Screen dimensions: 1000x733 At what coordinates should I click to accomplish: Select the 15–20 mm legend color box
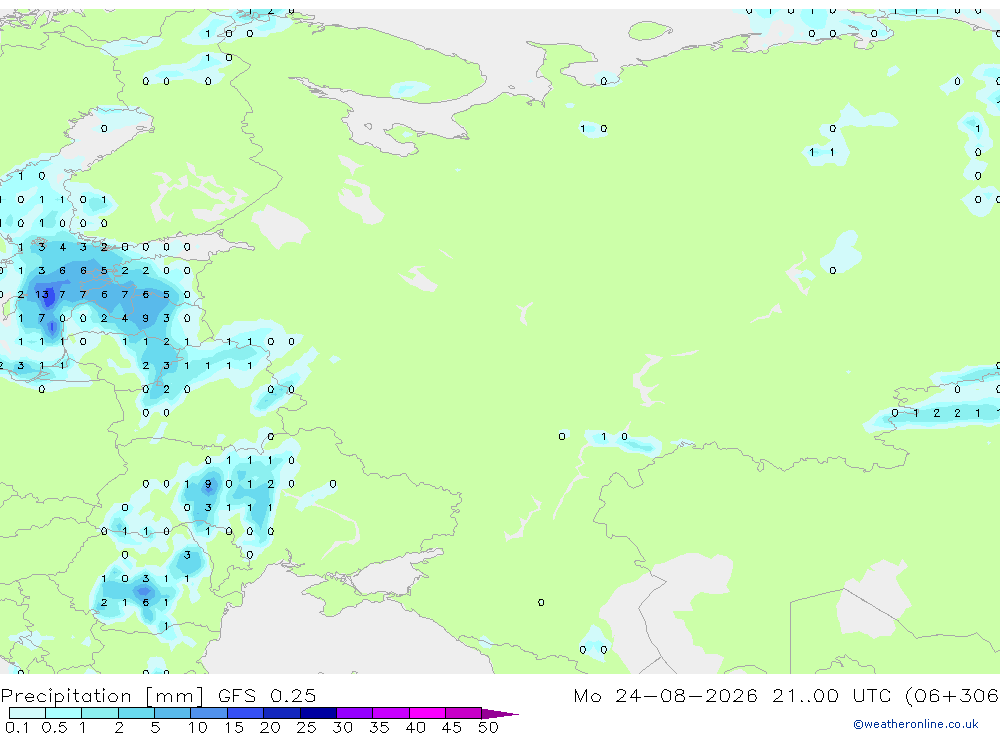tap(246, 713)
